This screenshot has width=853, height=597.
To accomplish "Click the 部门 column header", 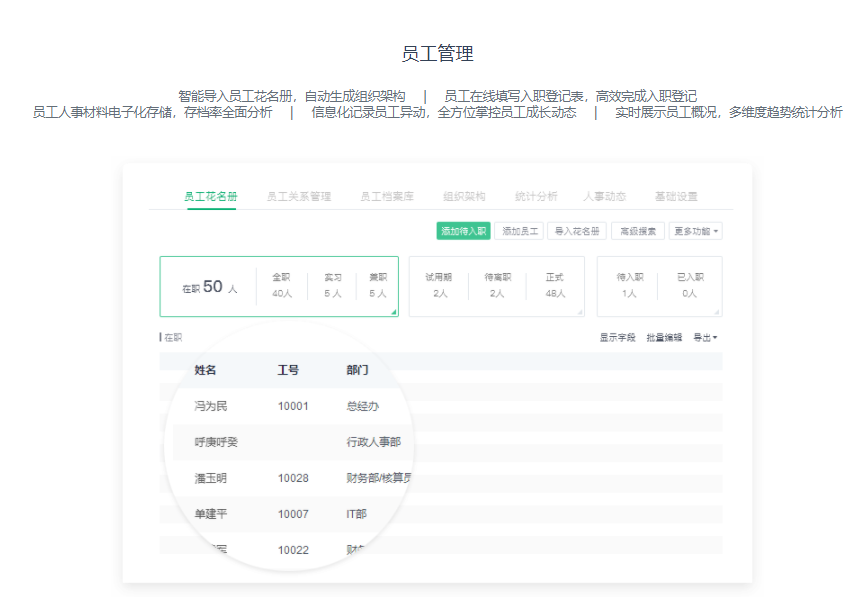I will point(357,371).
